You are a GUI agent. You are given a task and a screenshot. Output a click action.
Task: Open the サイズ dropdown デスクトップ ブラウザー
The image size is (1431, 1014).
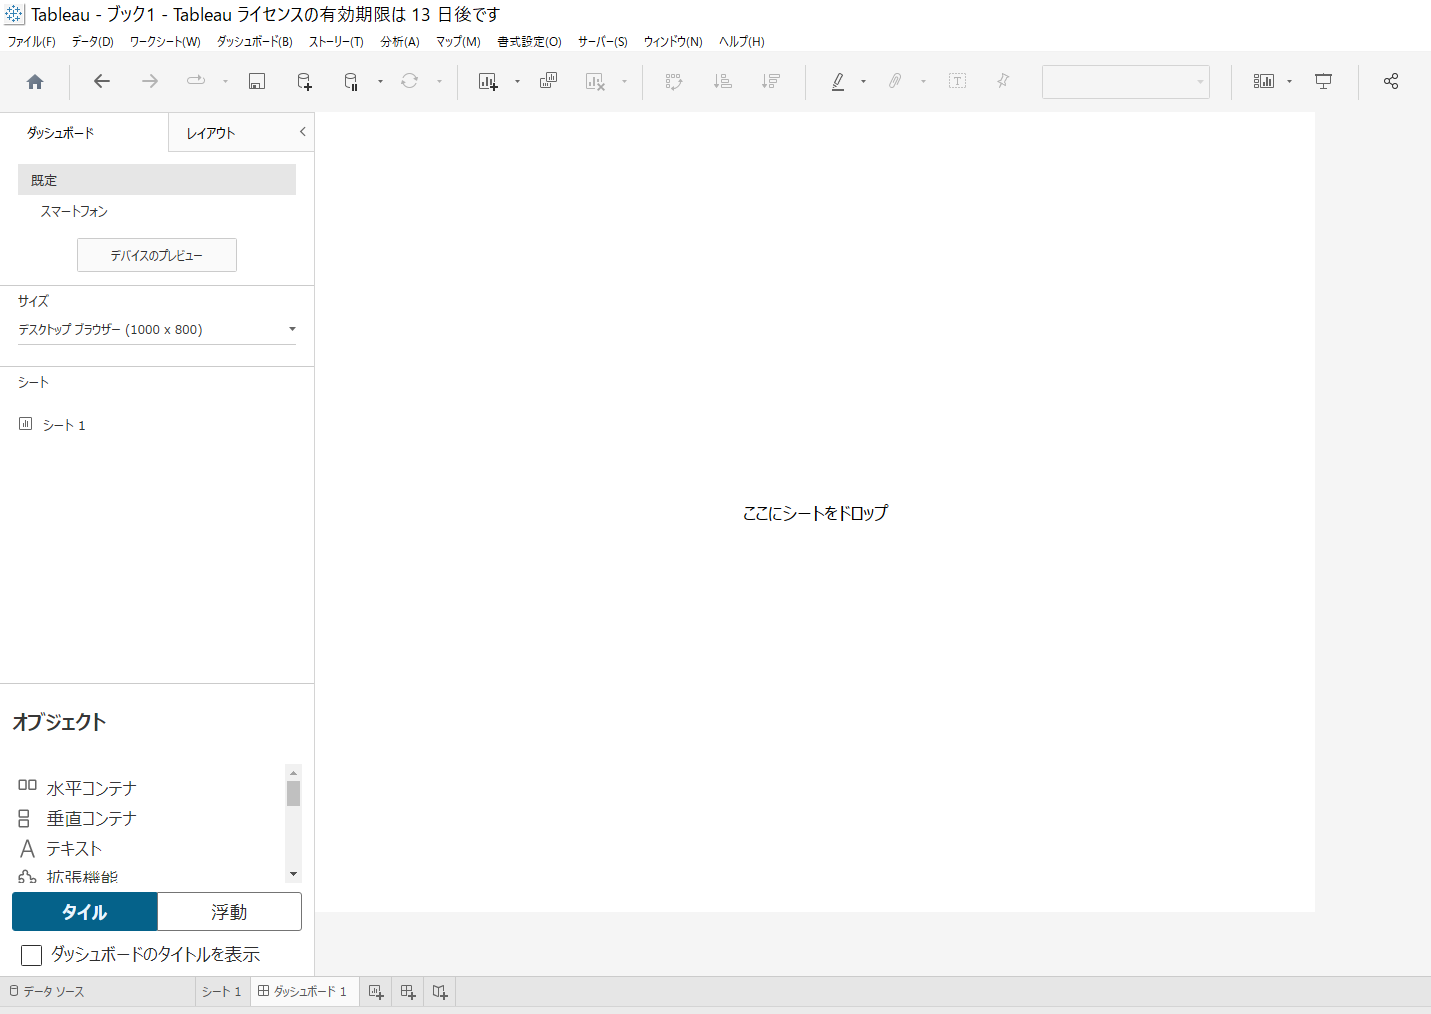tap(157, 329)
